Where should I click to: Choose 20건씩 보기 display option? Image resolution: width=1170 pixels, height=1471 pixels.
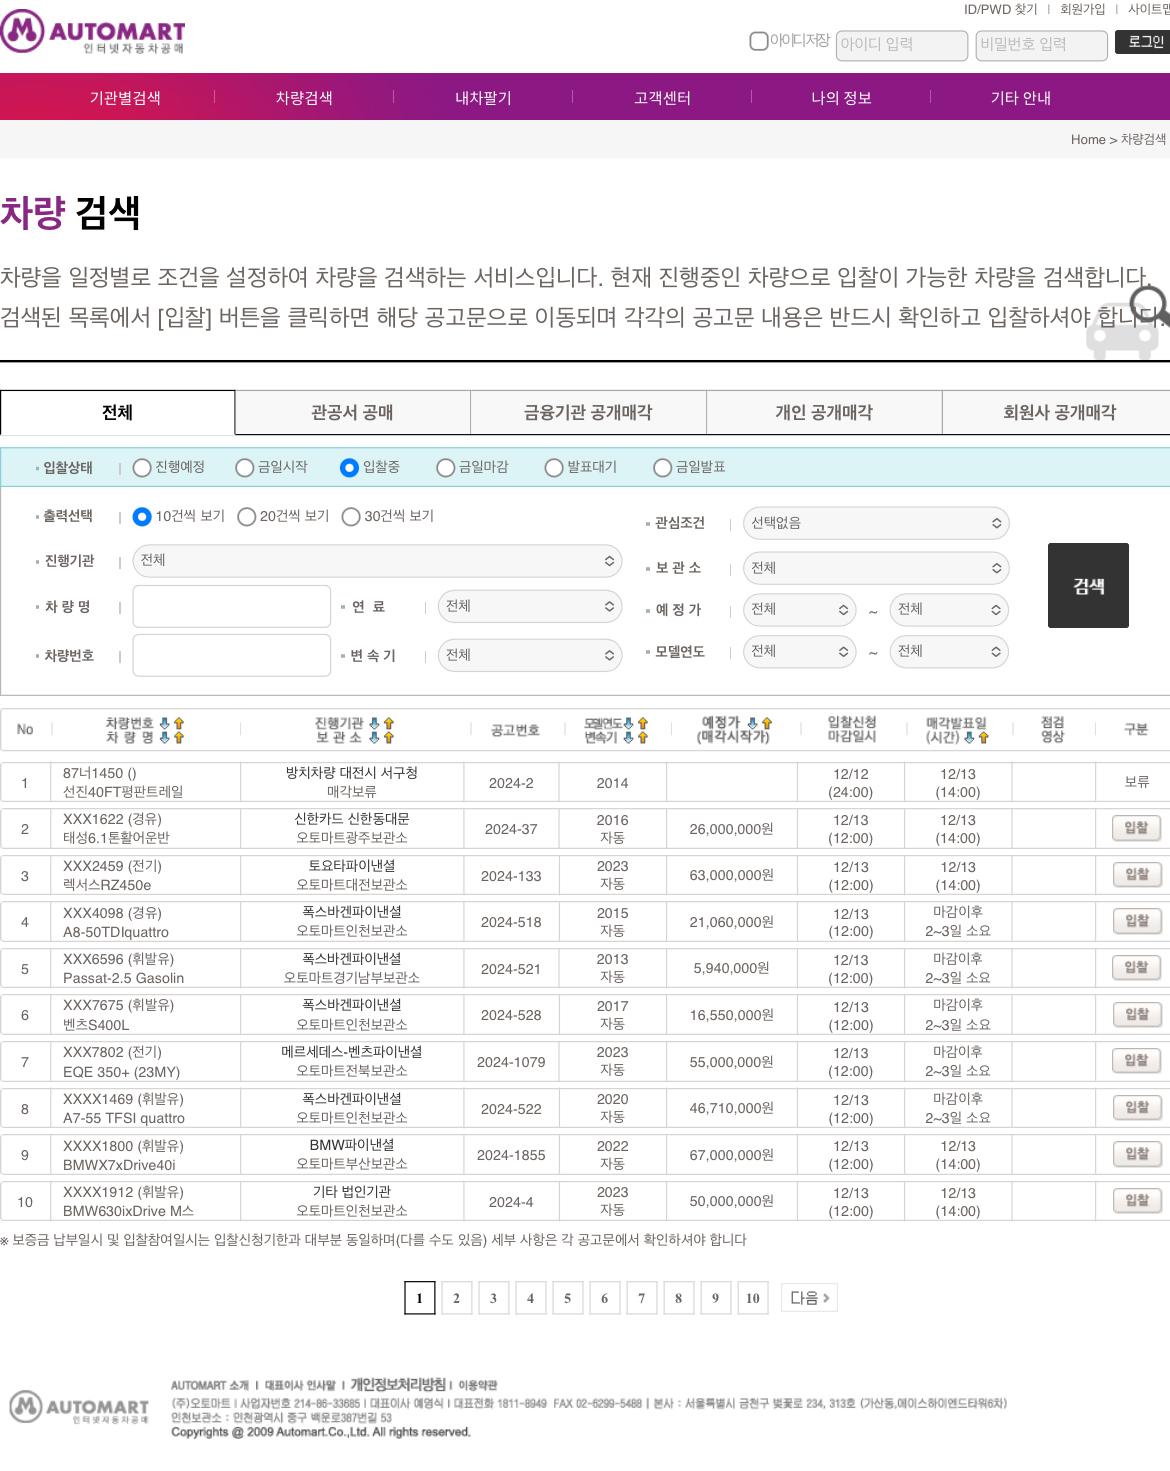[x=247, y=517]
